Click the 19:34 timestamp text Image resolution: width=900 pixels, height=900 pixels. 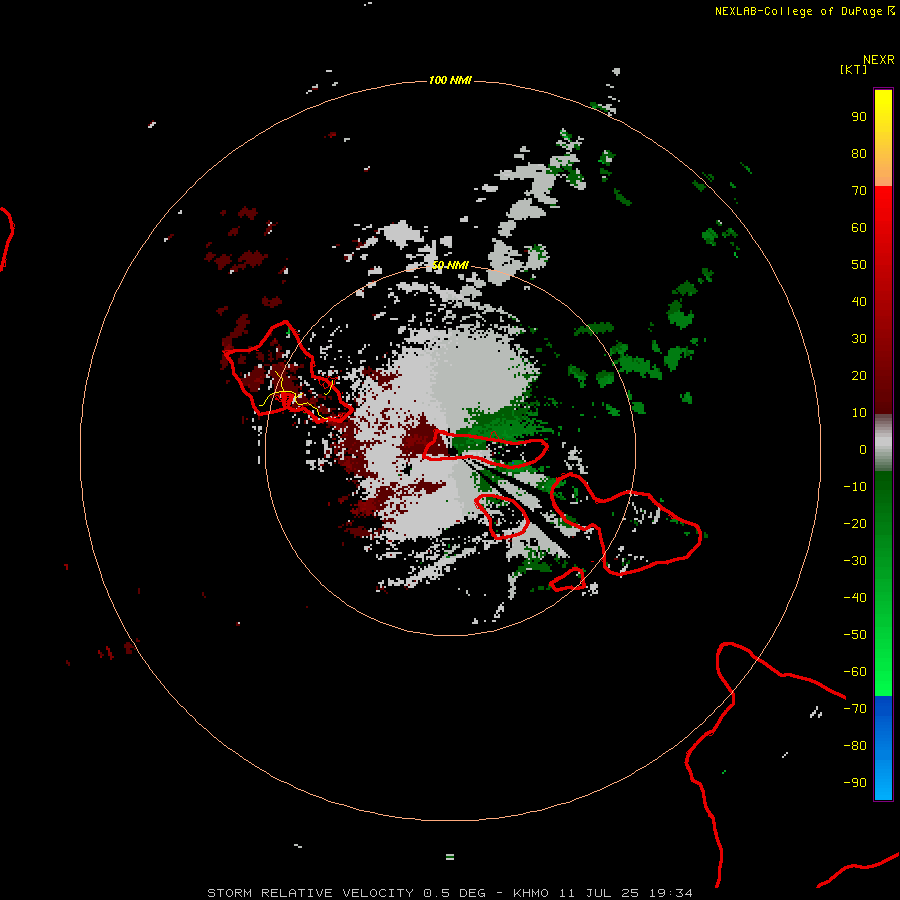click(x=671, y=893)
